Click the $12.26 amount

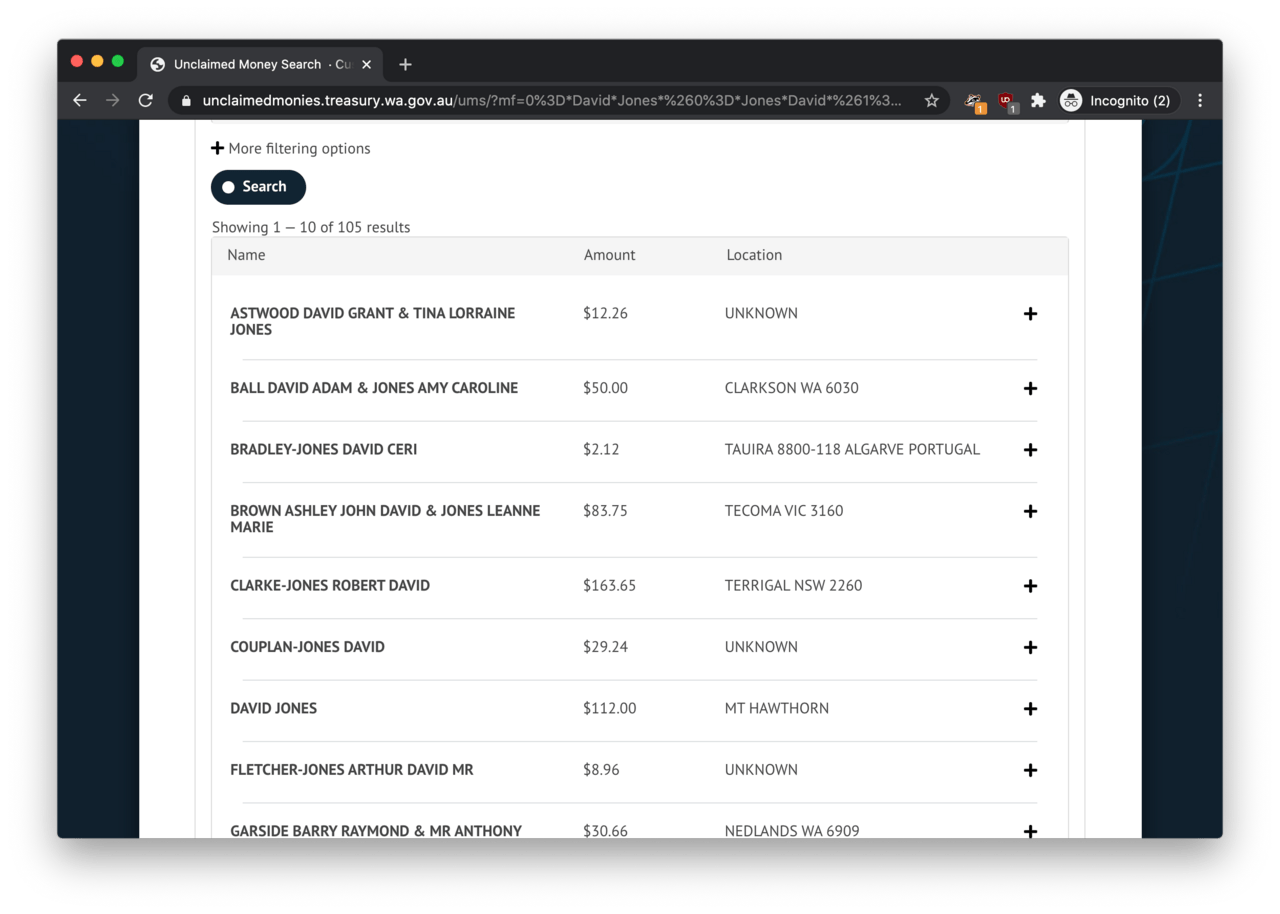pyautogui.click(x=605, y=313)
